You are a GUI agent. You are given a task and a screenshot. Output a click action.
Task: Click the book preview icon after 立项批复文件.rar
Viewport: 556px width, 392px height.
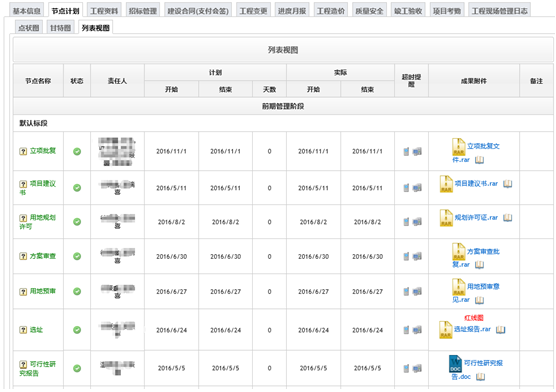[479, 160]
